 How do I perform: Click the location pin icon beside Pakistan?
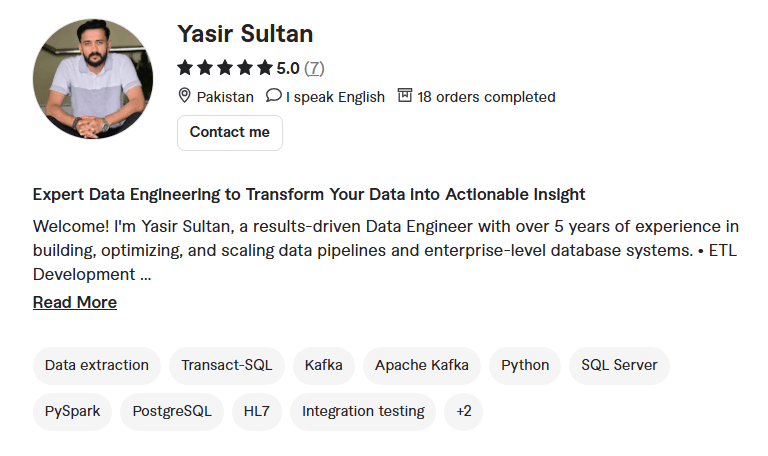tap(184, 96)
